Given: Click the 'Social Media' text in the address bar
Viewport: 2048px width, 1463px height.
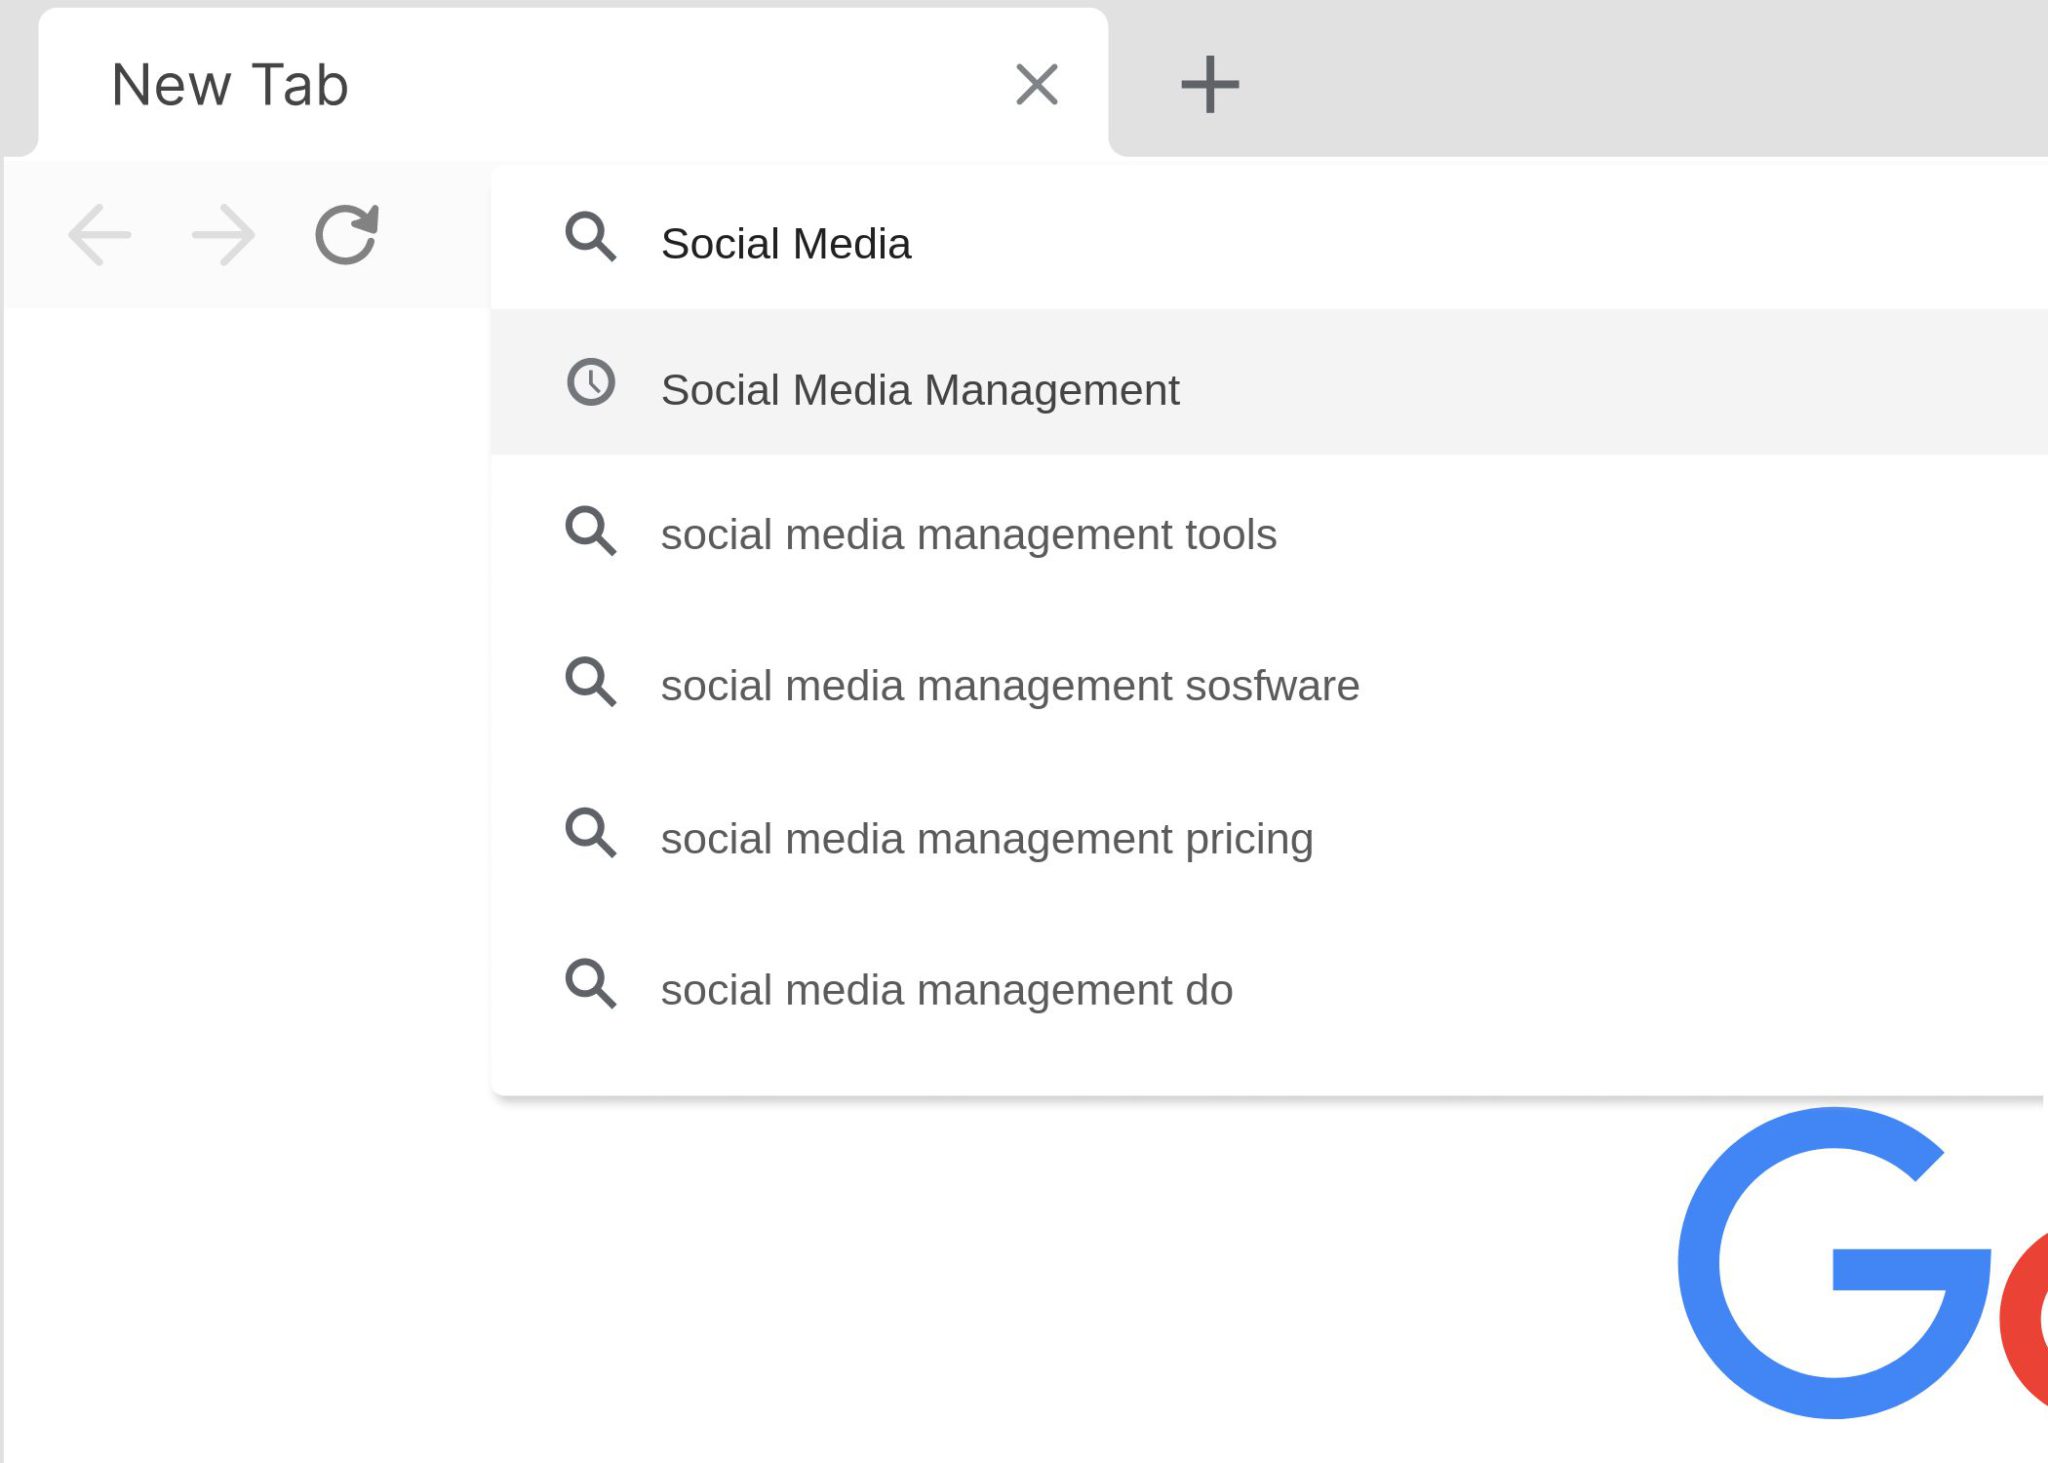Looking at the screenshot, I should point(786,243).
